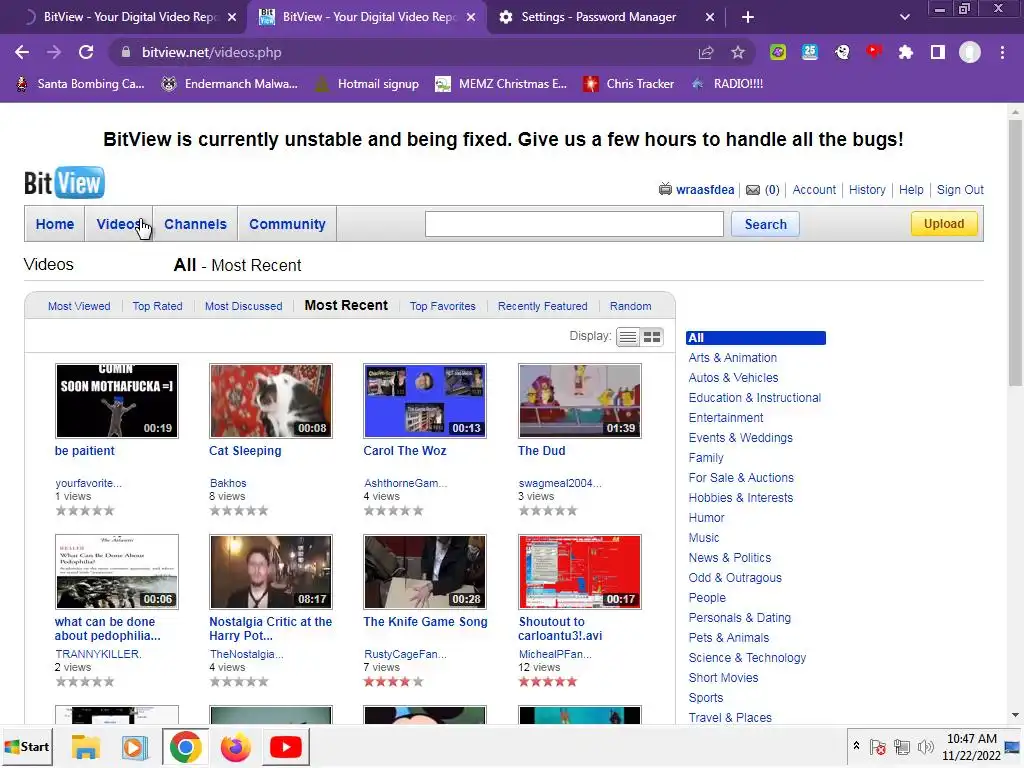
Task: Go to the Channels nav tab
Action: click(195, 224)
